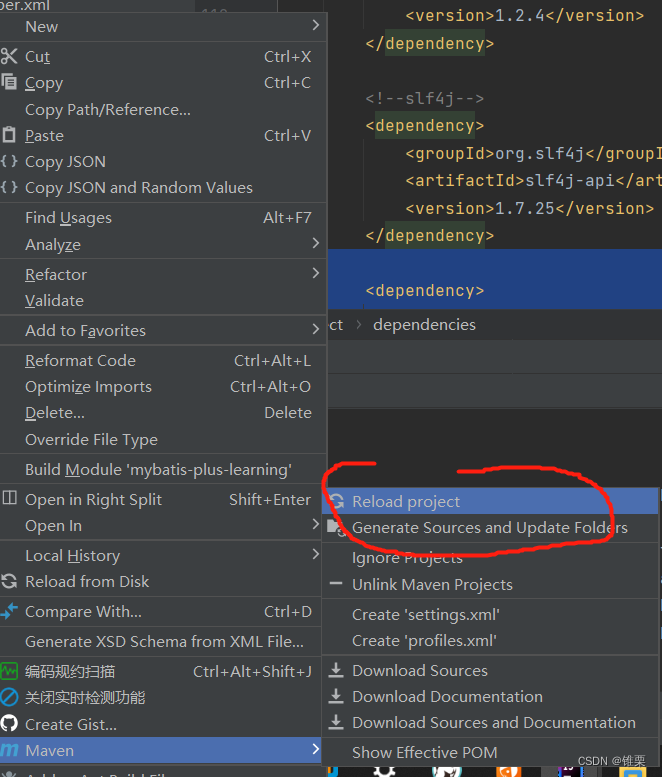The height and width of the screenshot is (777, 662).
Task: Click the Reload from Disk icon
Action: (9, 581)
